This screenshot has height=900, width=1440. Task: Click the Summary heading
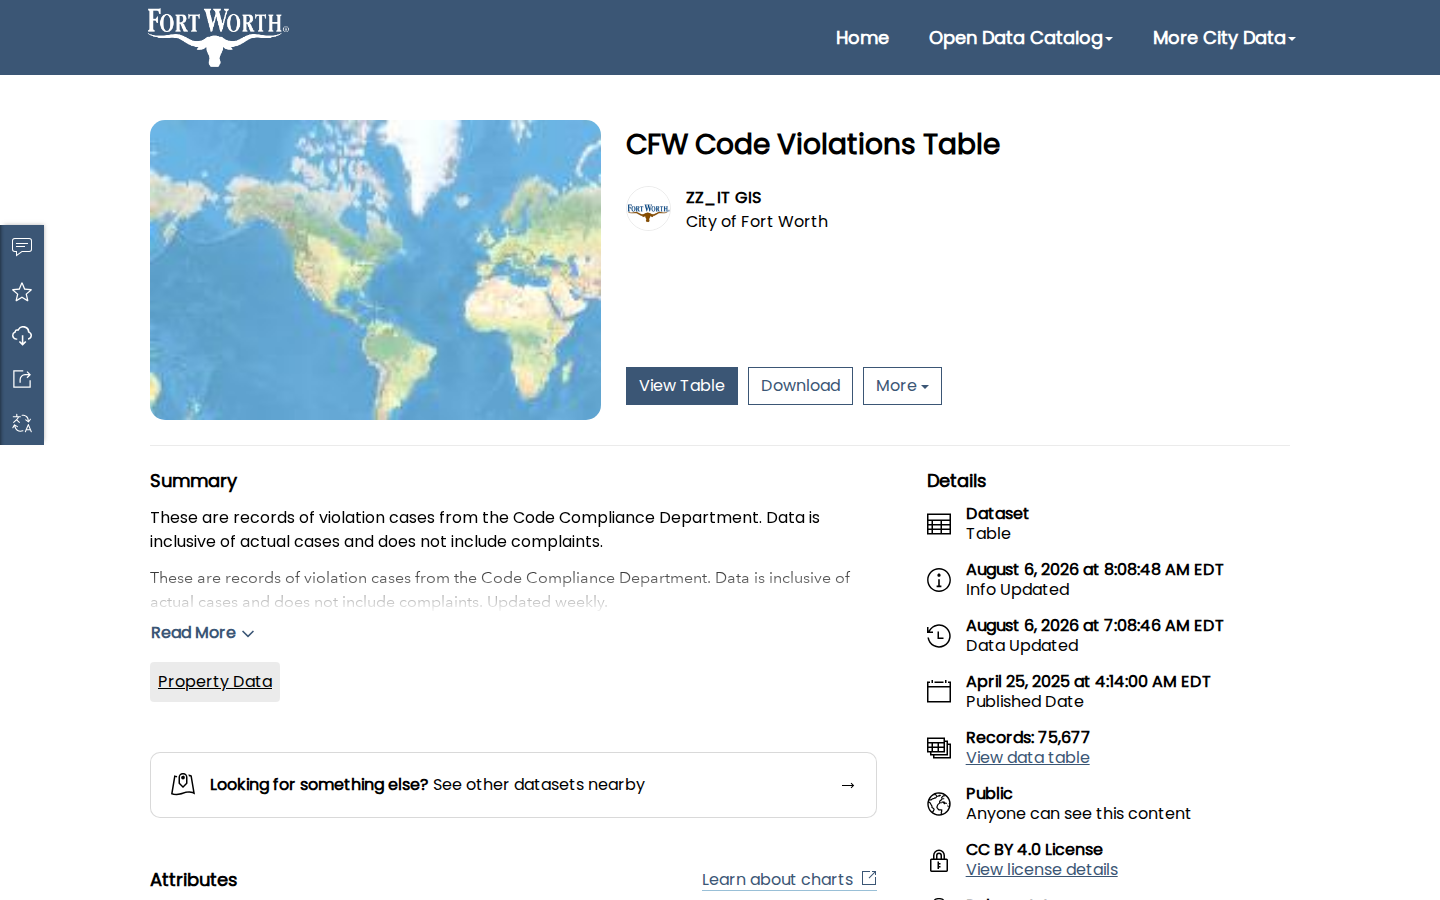coord(194,481)
